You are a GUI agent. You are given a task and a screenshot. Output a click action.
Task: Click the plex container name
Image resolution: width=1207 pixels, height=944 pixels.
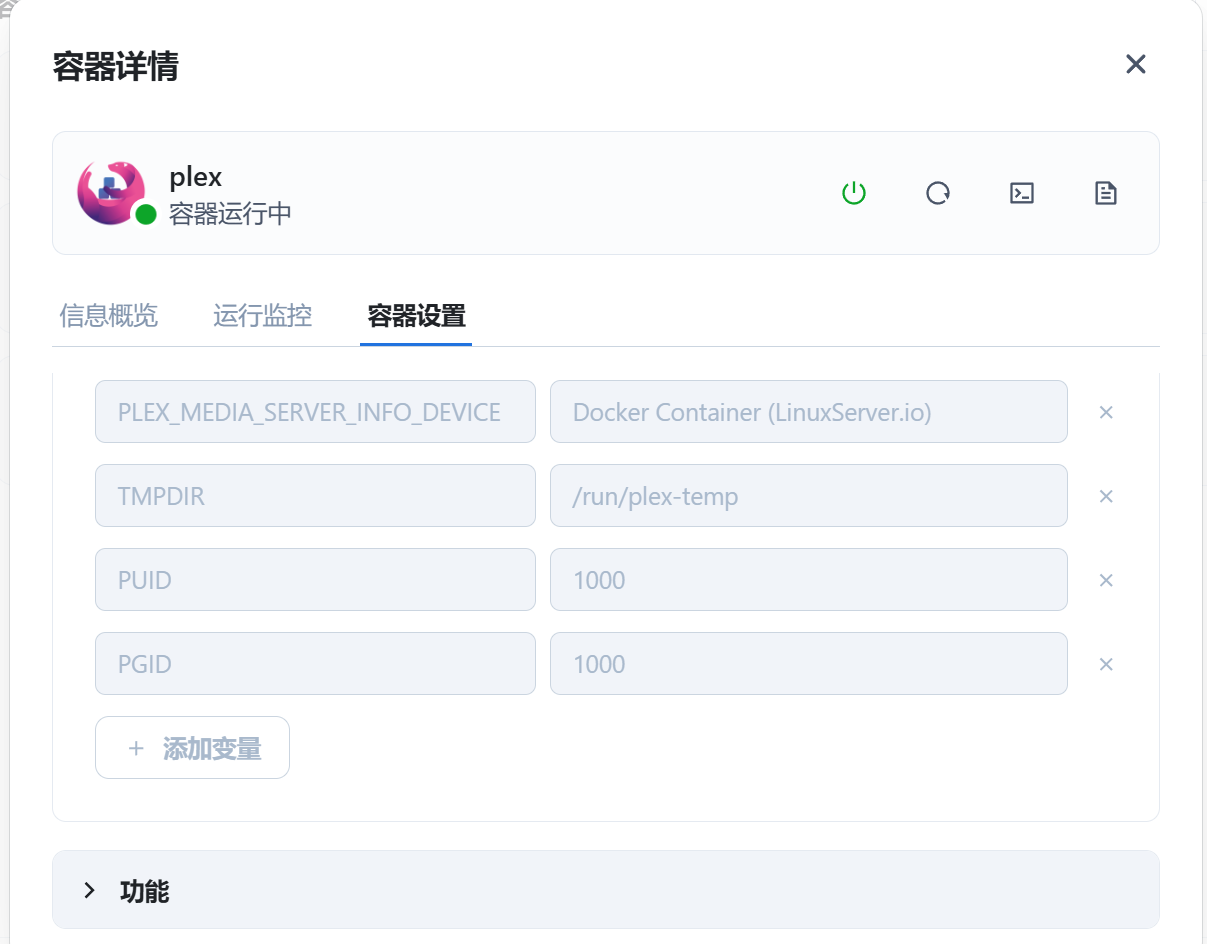click(x=195, y=178)
